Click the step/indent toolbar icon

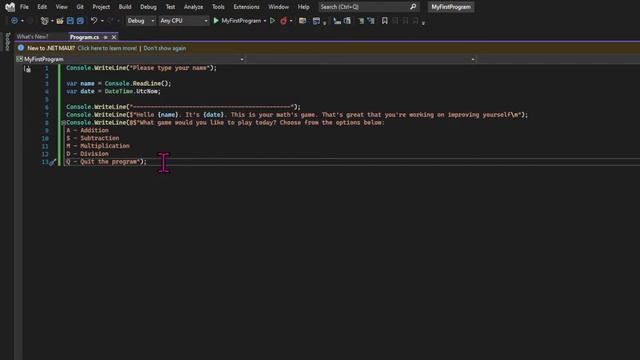click(x=337, y=21)
